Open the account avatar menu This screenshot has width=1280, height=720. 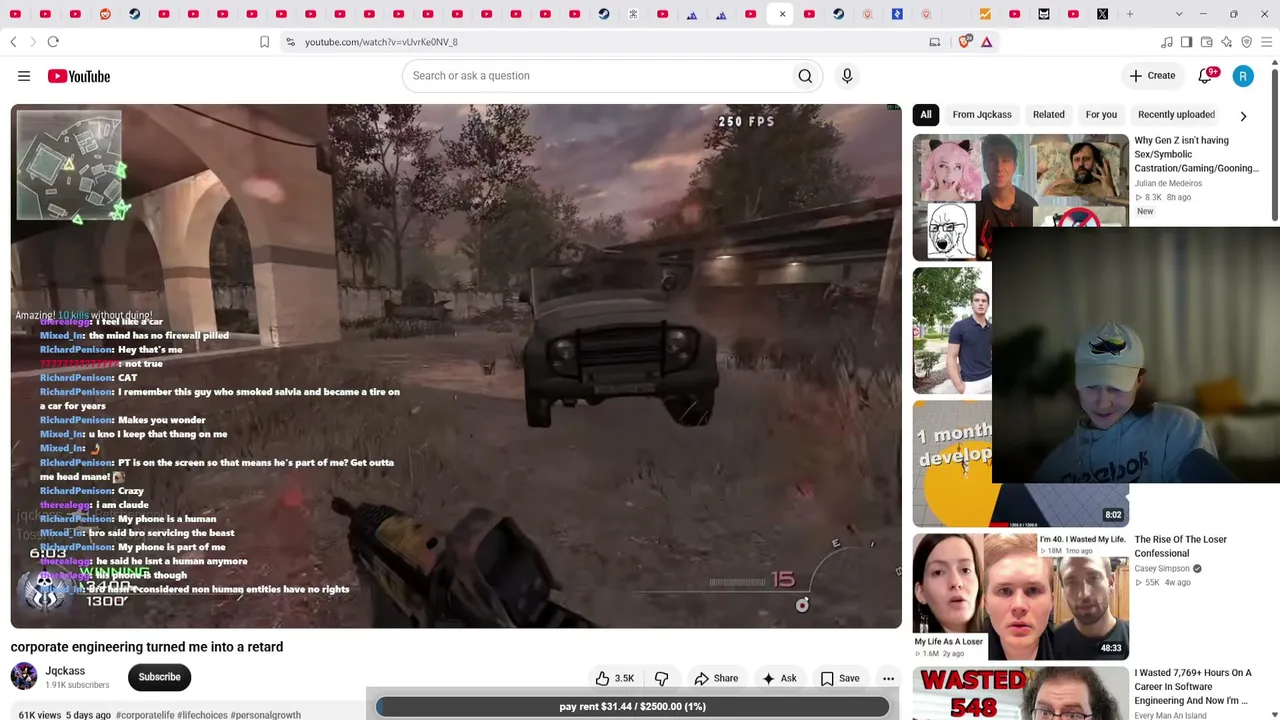pyautogui.click(x=1243, y=76)
